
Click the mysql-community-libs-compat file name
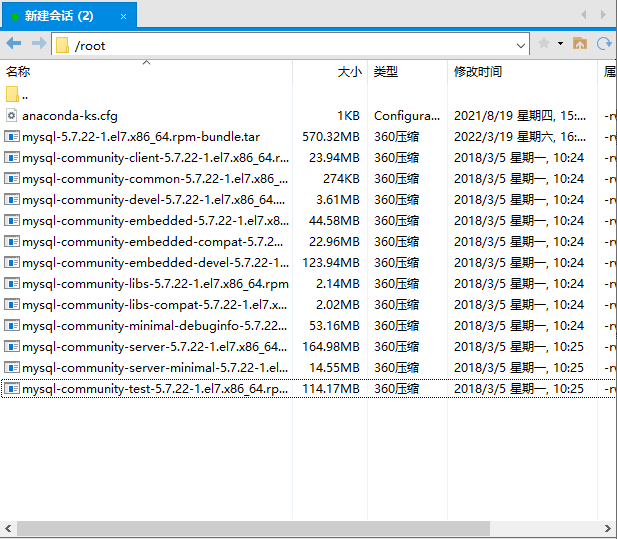point(155,305)
